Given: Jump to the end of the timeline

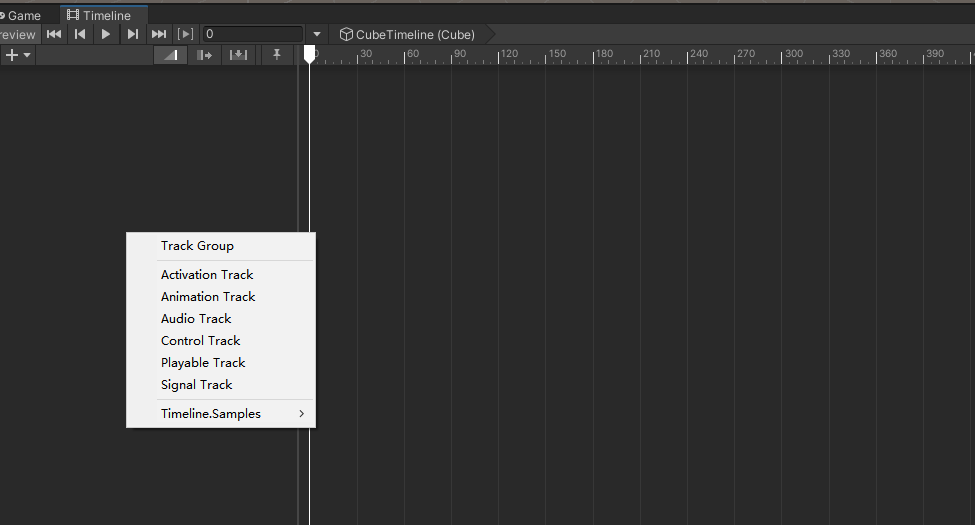Looking at the screenshot, I should pyautogui.click(x=159, y=34).
